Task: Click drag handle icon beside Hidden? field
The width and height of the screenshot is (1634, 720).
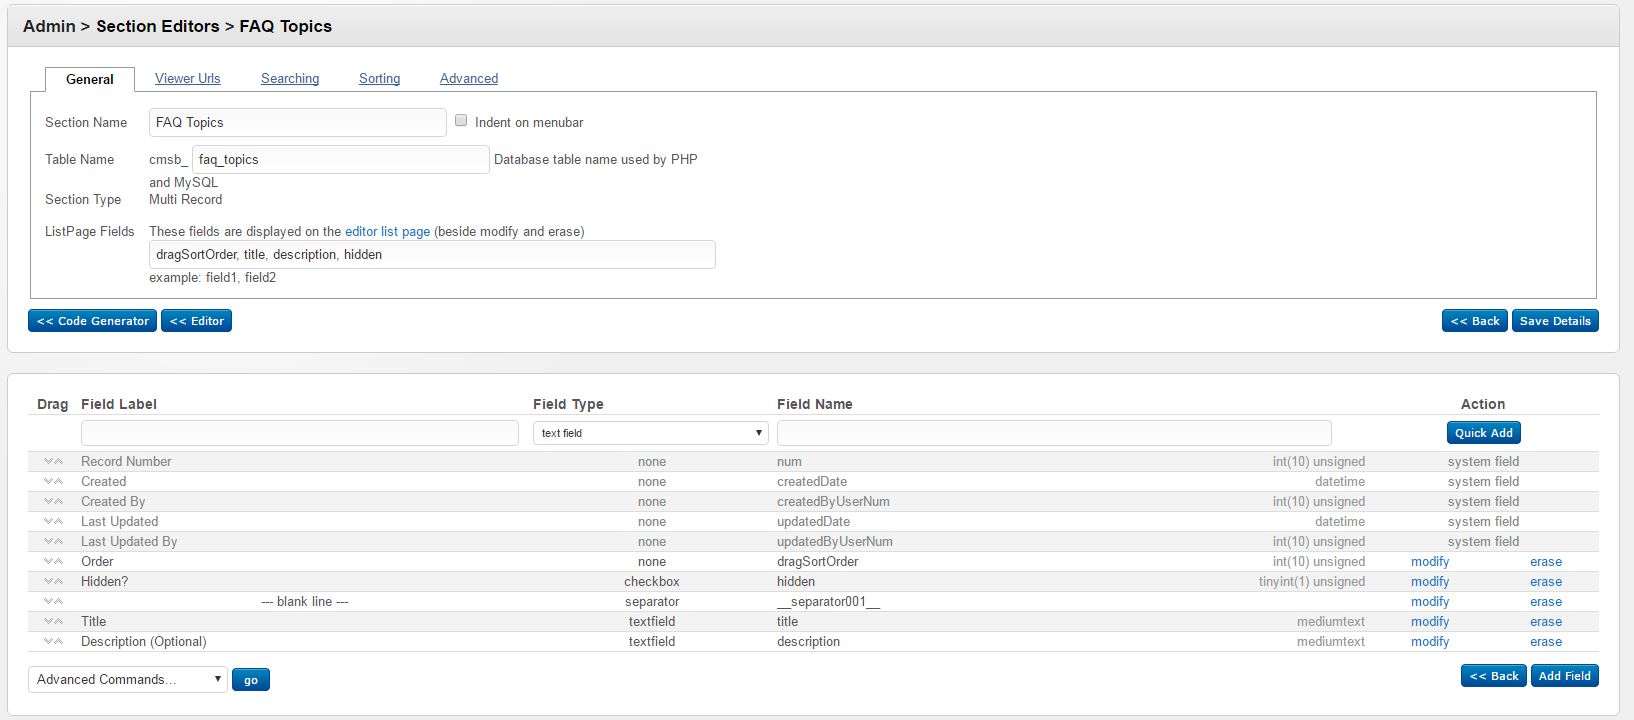Action: coord(53,581)
